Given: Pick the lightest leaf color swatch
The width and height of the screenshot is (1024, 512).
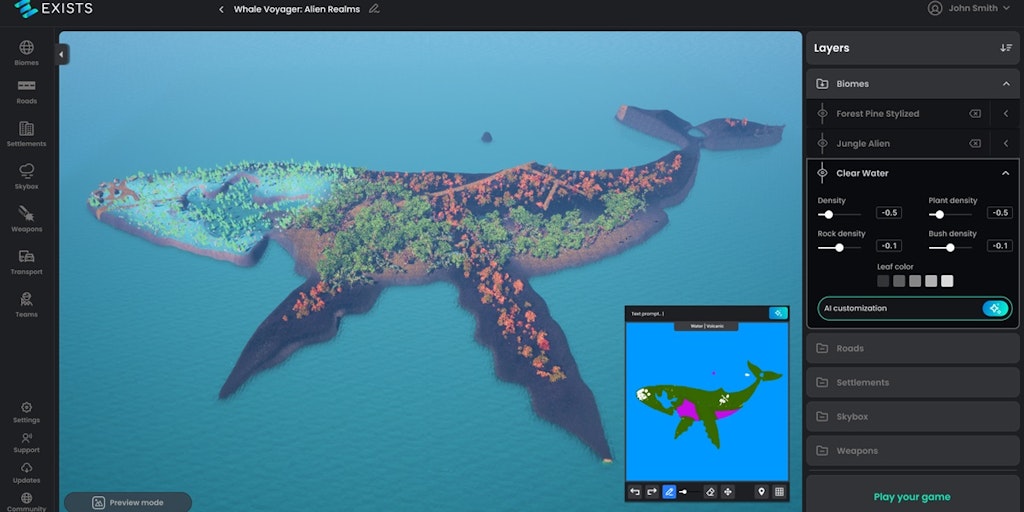Looking at the screenshot, I should [947, 281].
